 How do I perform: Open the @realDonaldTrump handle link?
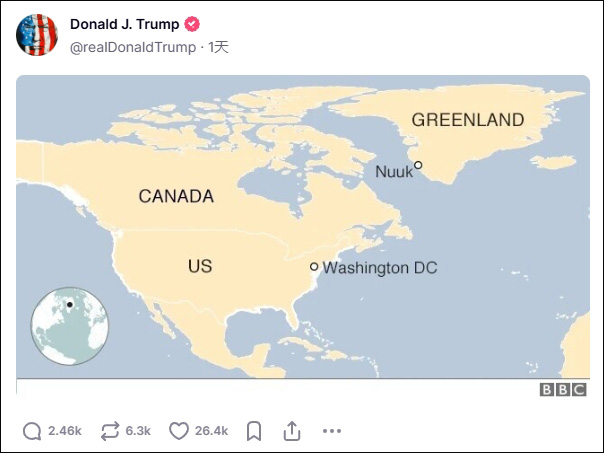(x=133, y=47)
